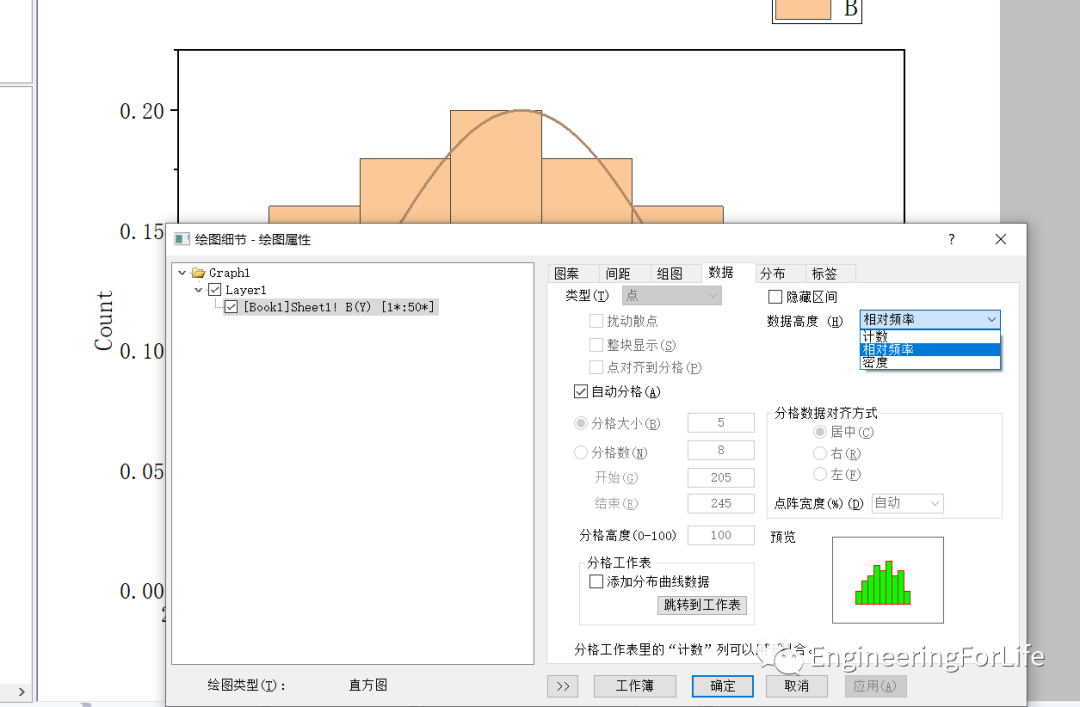Select the 居中 alignment radio button
The width and height of the screenshot is (1080, 707).
click(820, 432)
